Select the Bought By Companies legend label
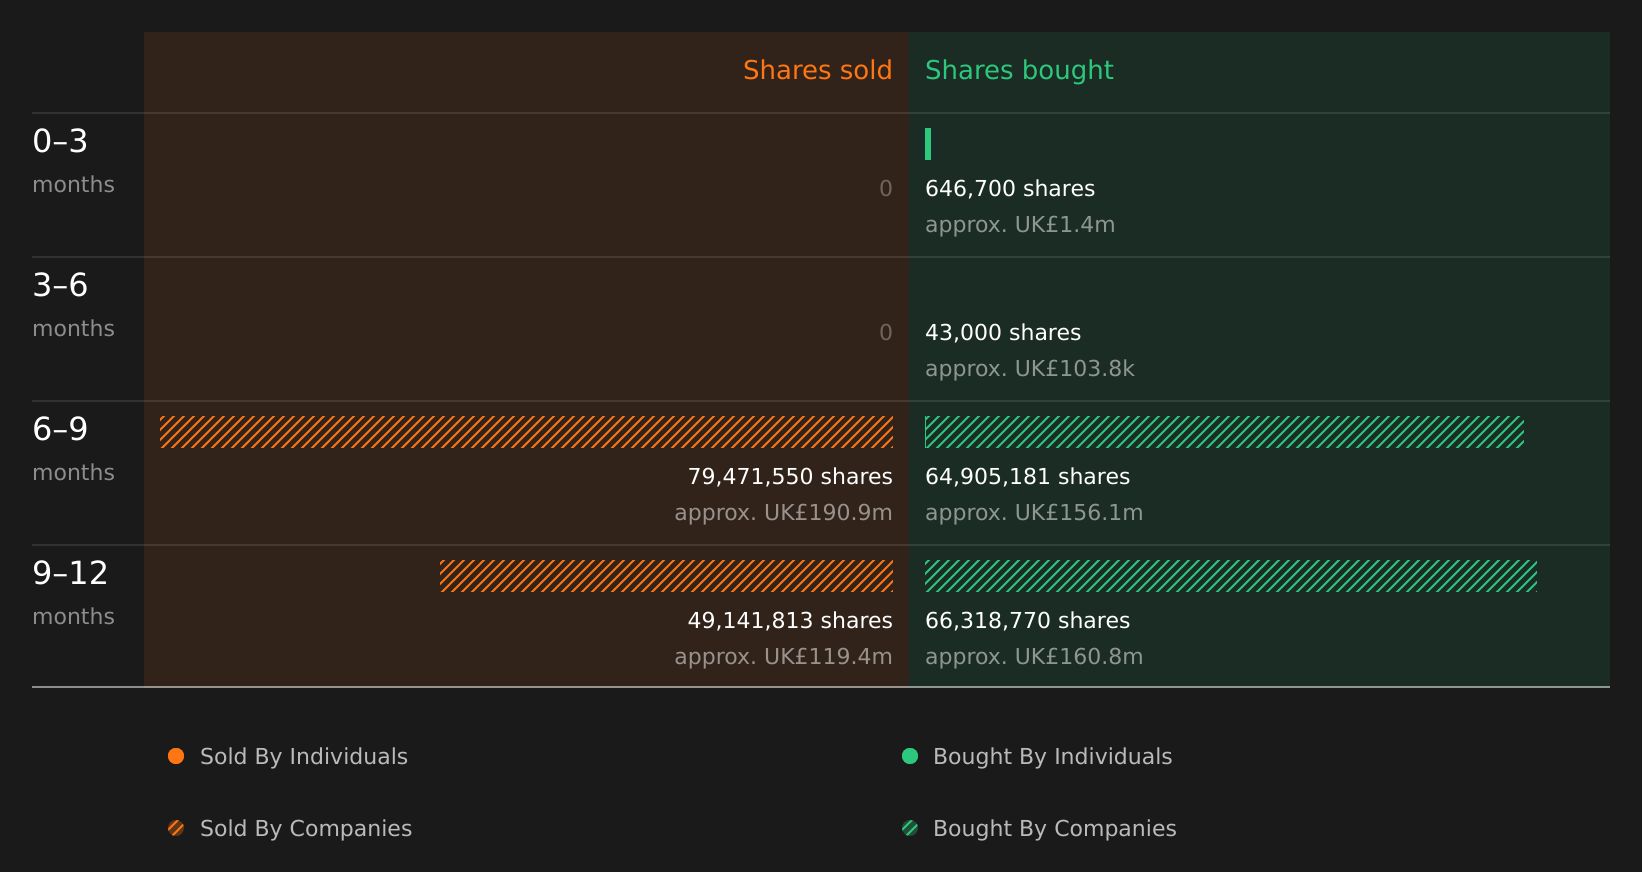This screenshot has width=1642, height=872. coord(1054,829)
